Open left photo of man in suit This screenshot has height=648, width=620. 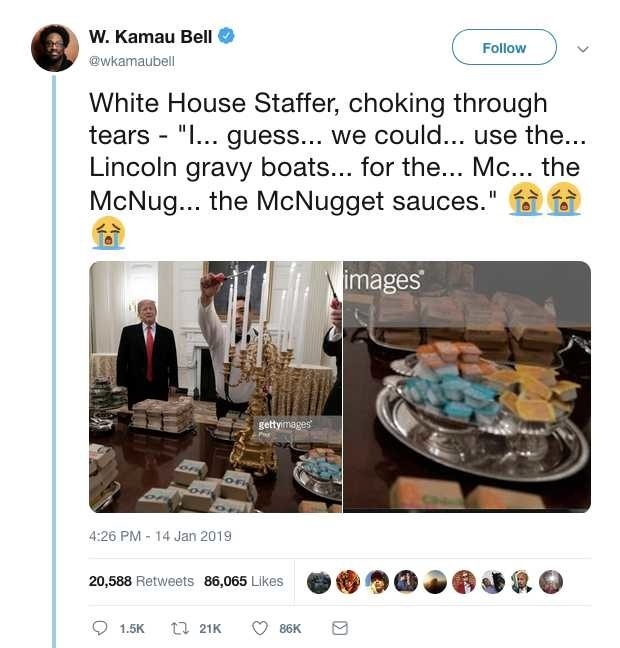[x=215, y=387]
